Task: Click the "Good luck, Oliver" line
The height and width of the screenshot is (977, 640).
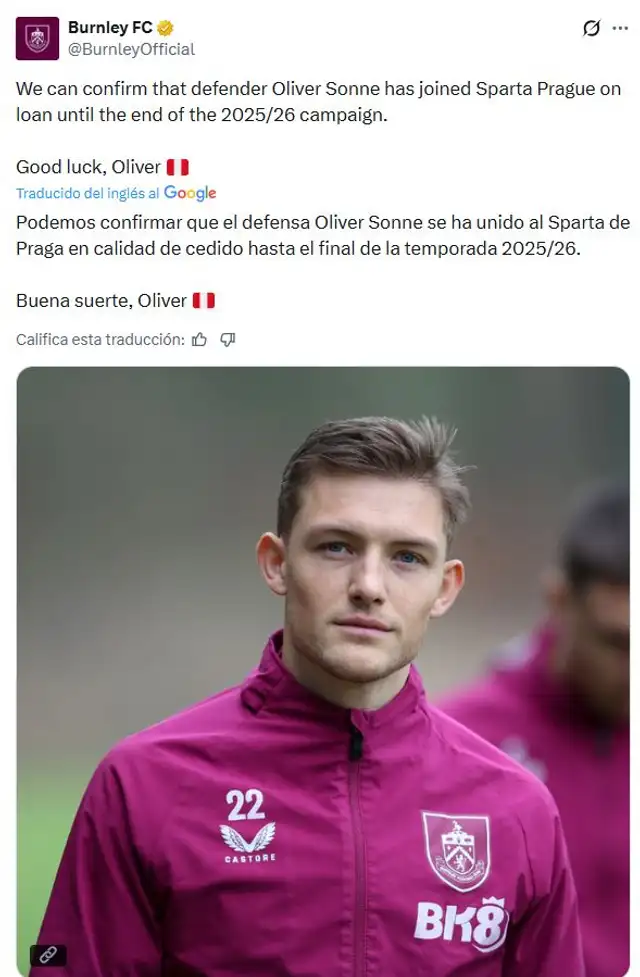Action: point(88,167)
